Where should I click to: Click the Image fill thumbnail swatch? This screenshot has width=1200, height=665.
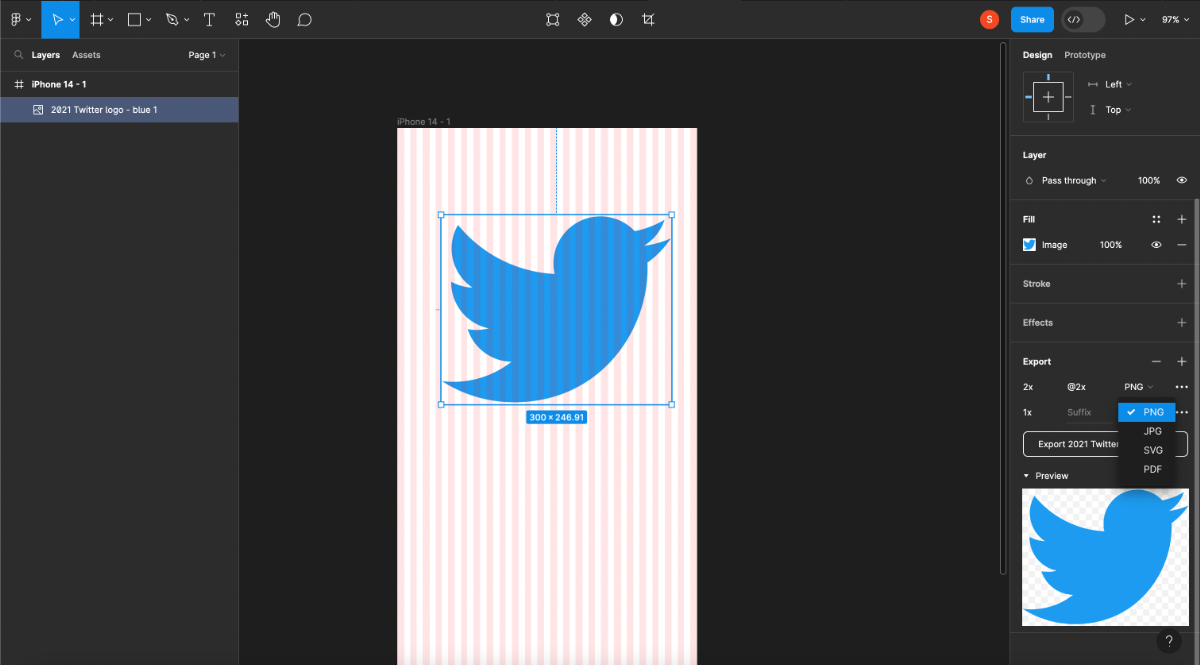tap(1029, 245)
